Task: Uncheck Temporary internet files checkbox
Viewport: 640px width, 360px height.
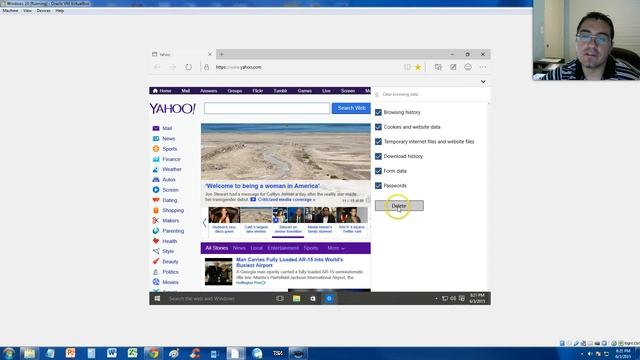Action: pyautogui.click(x=378, y=142)
